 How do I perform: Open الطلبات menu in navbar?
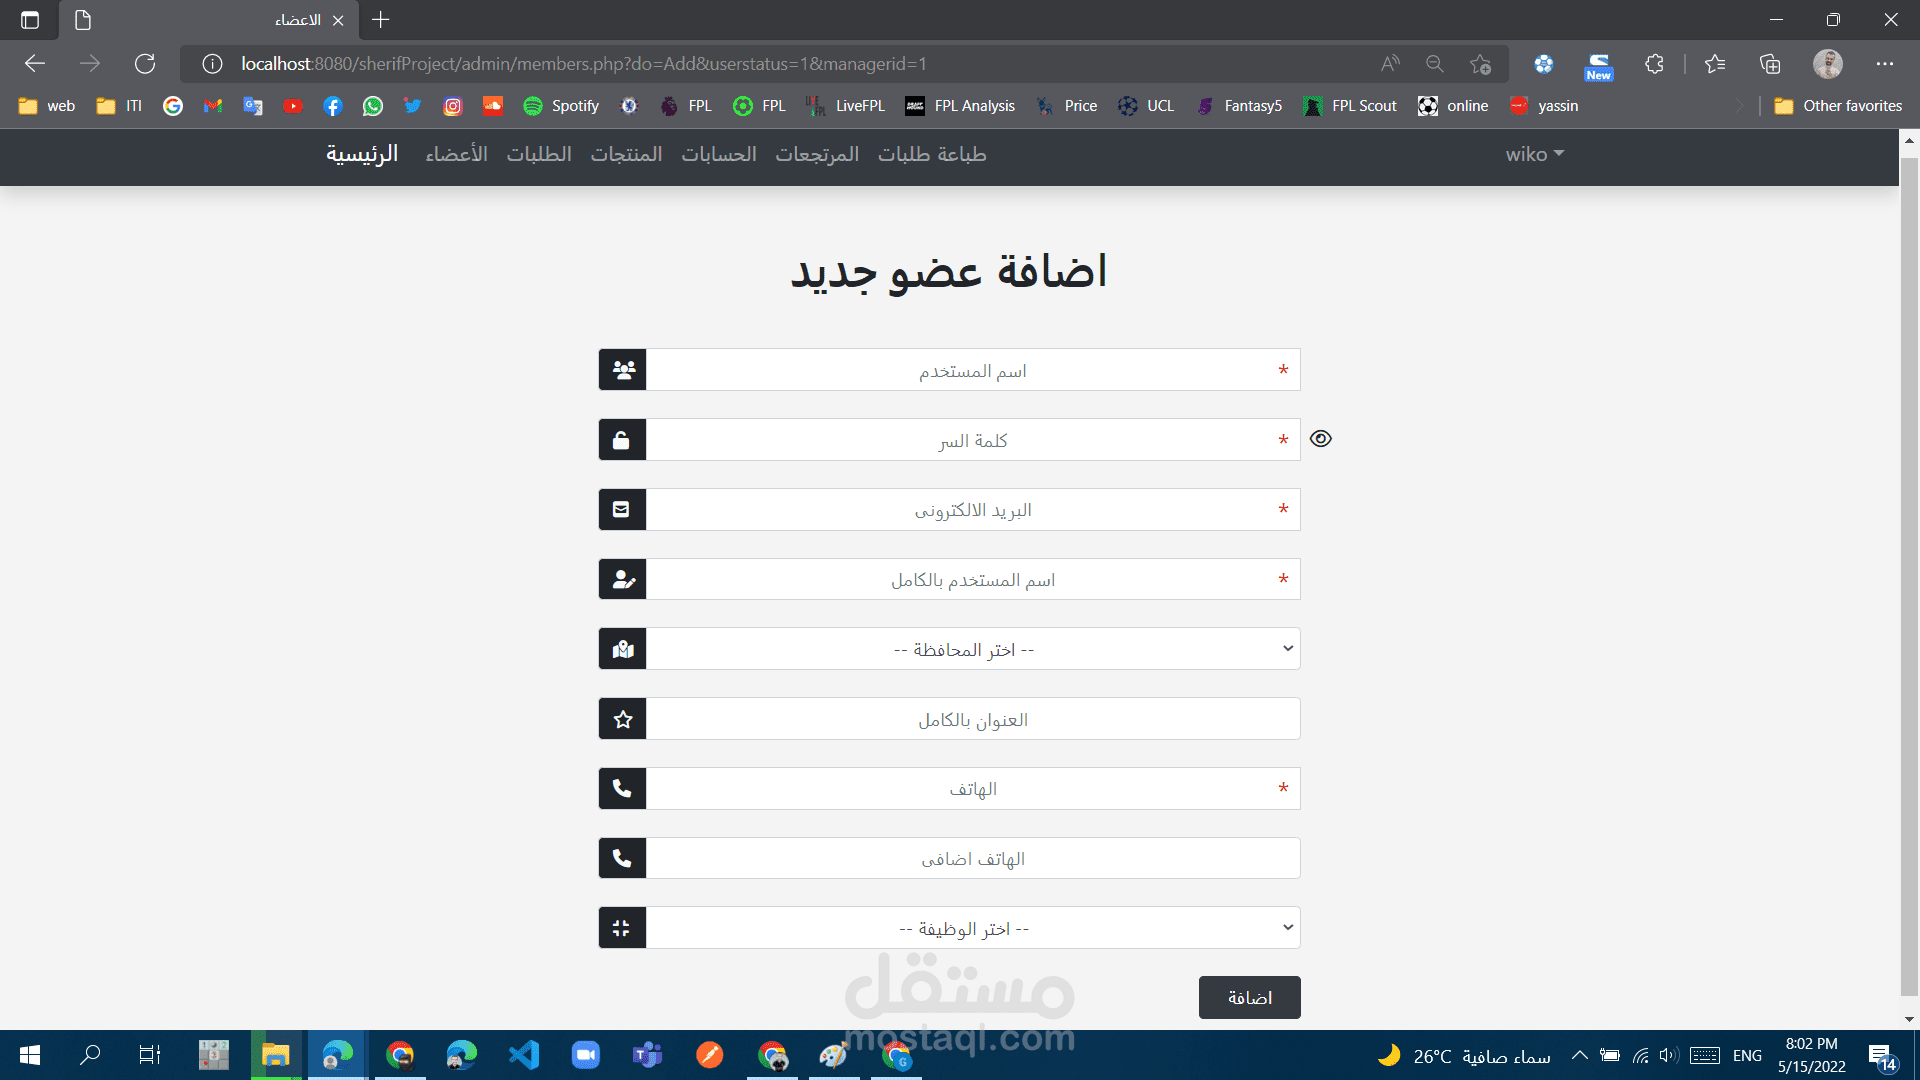click(x=539, y=154)
